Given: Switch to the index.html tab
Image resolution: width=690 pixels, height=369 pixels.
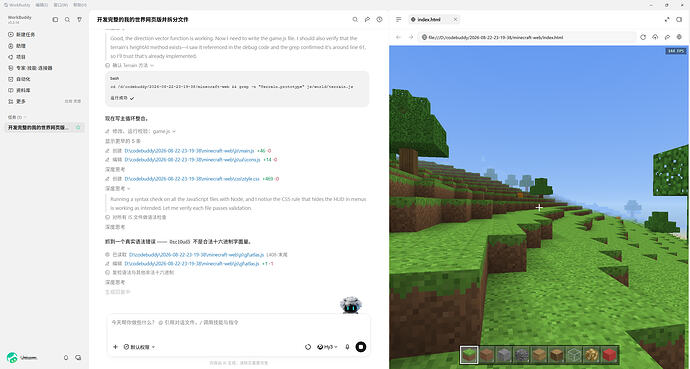Looking at the screenshot, I should [429, 19].
